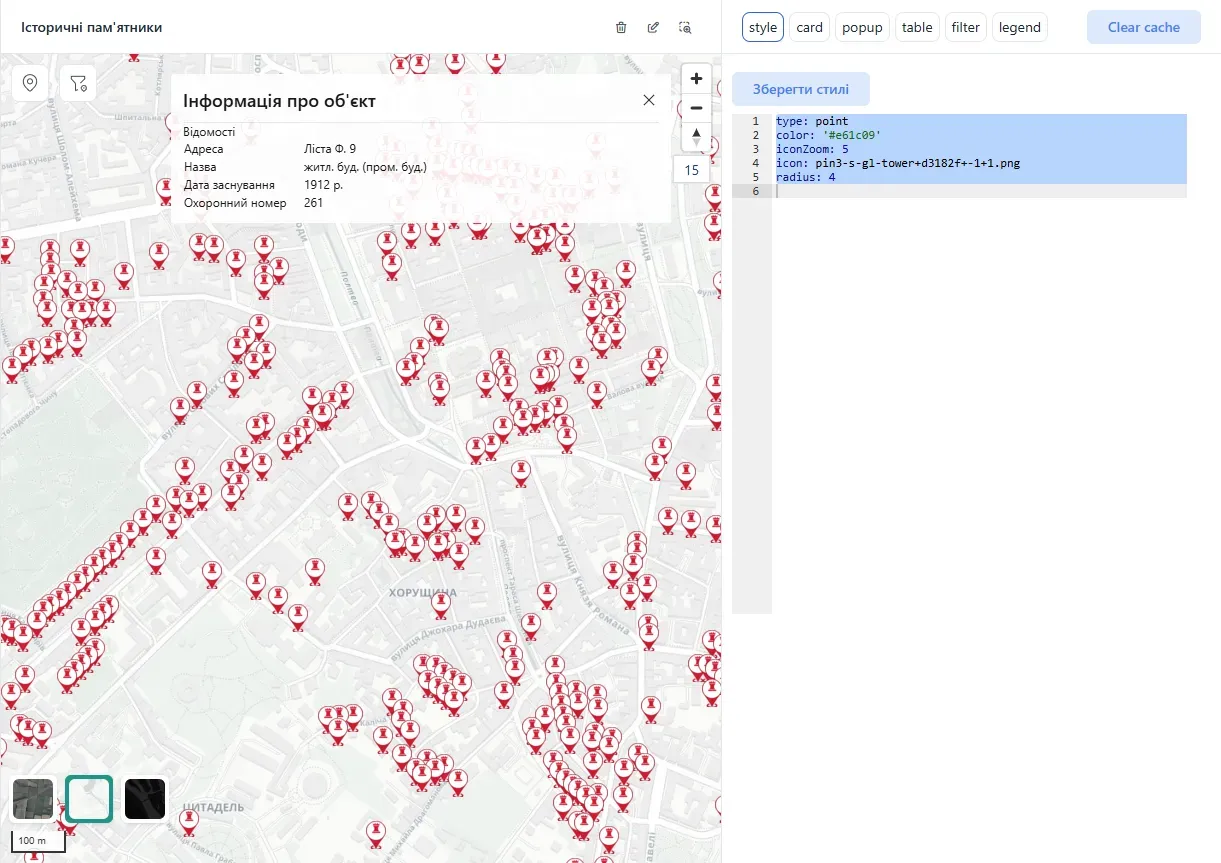Image resolution: width=1221 pixels, height=863 pixels.
Task: Zoom in the map with the plus button
Action: (697, 78)
